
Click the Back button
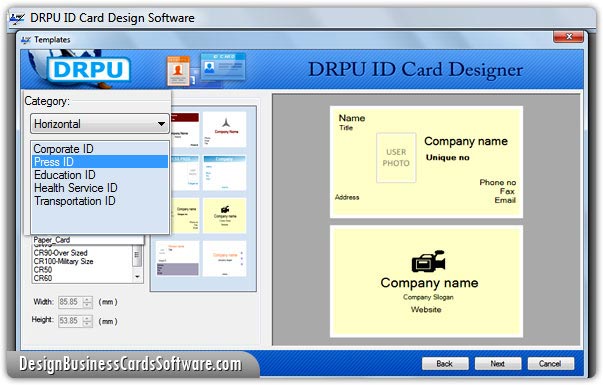click(x=445, y=363)
